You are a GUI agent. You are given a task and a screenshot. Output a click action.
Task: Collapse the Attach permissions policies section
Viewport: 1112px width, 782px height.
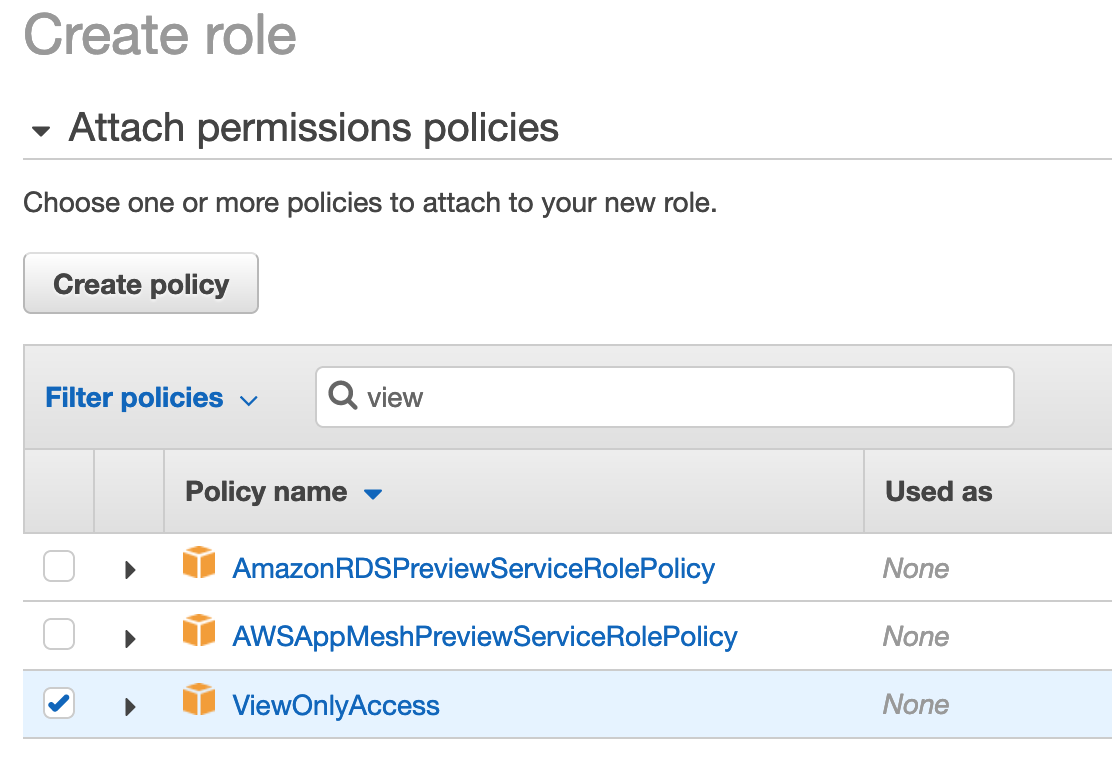pyautogui.click(x=41, y=130)
